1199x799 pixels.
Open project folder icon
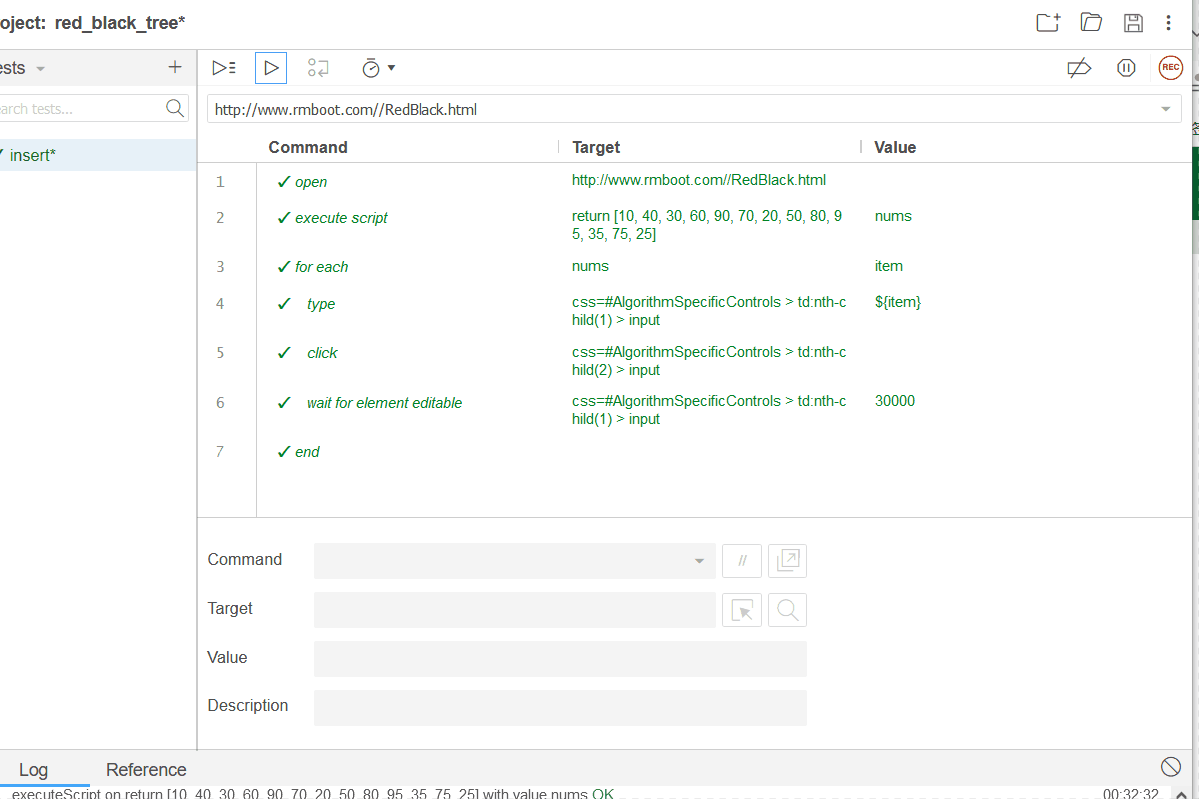click(1091, 22)
